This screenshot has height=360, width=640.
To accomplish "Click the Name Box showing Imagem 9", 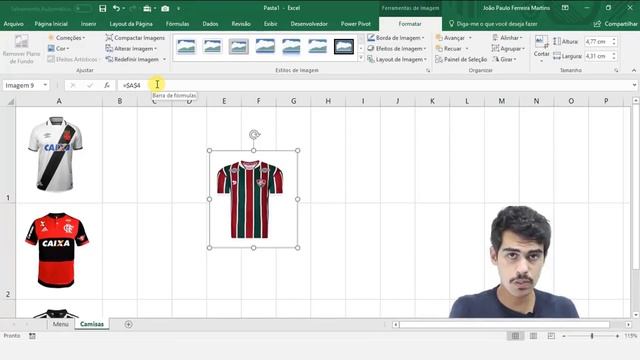I will point(25,85).
